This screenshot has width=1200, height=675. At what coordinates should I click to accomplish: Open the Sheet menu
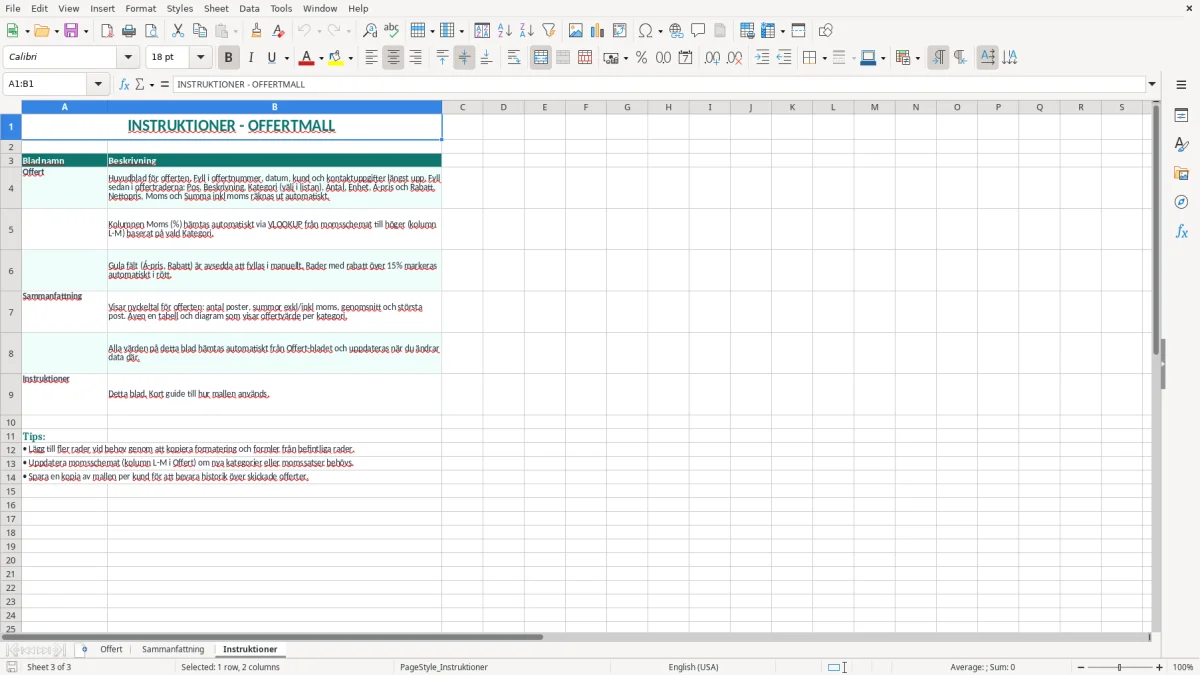coord(216,8)
